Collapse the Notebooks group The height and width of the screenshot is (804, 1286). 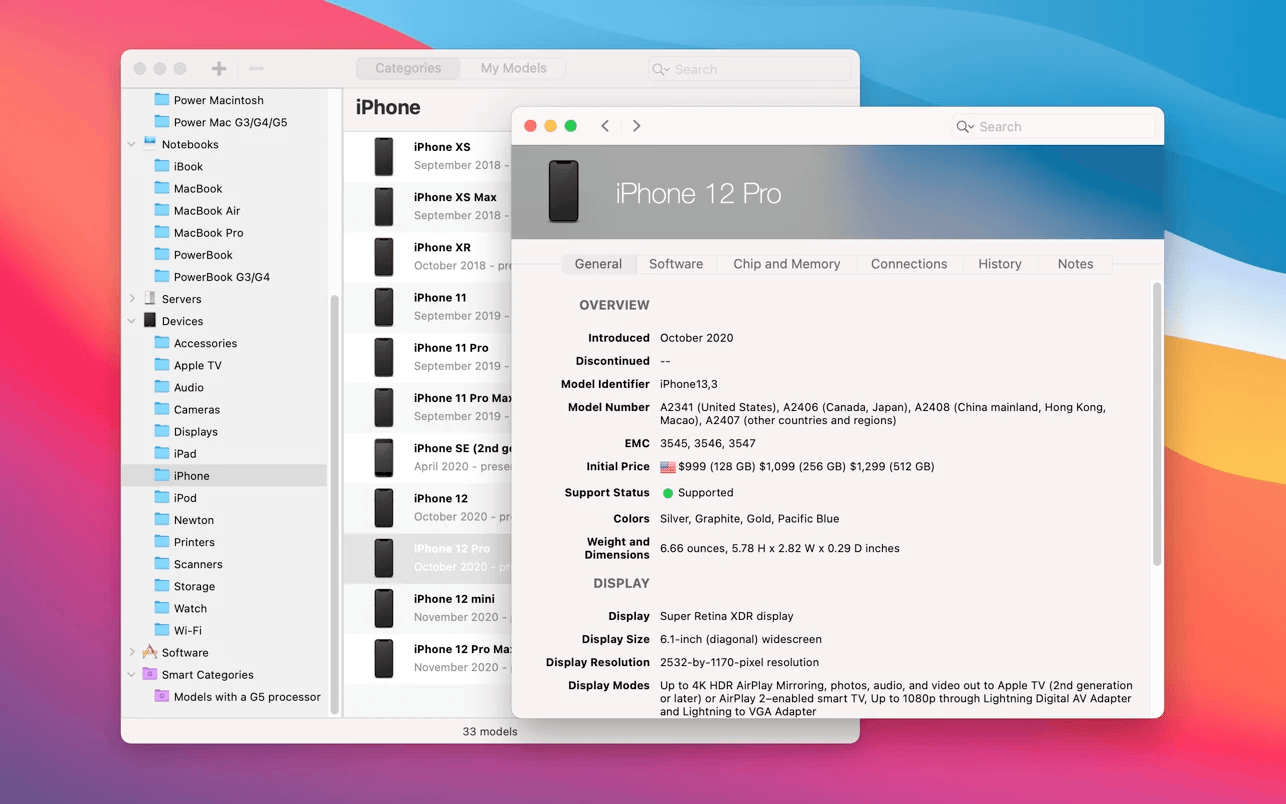[132, 145]
